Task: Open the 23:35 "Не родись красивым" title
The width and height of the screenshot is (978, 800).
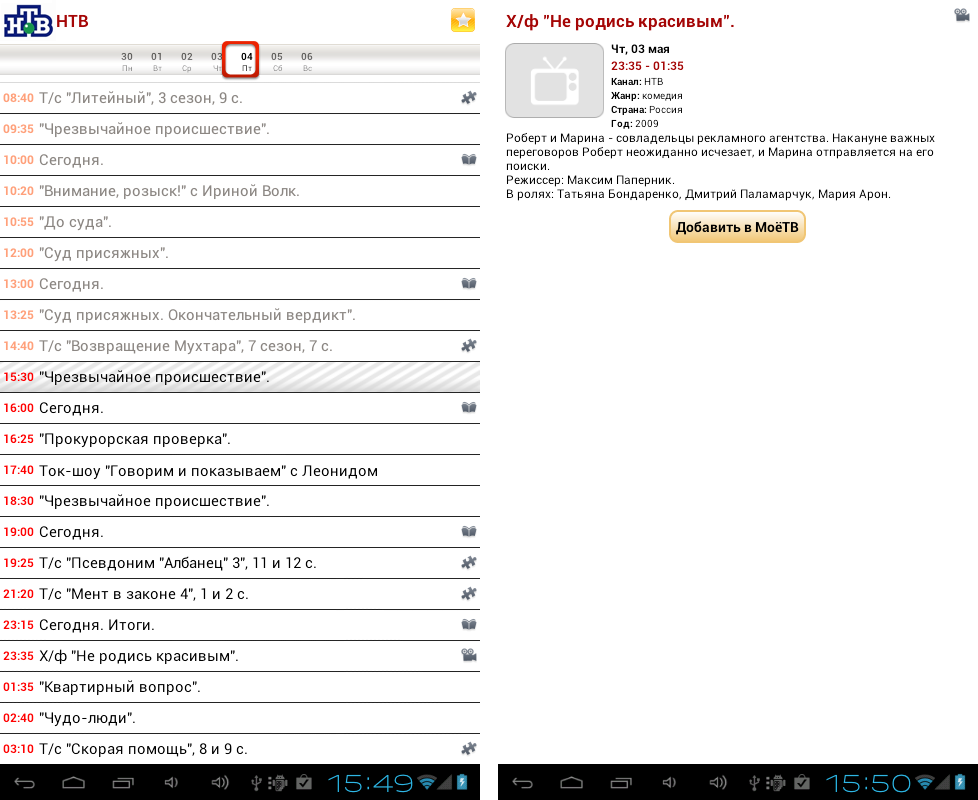Action: coord(138,656)
